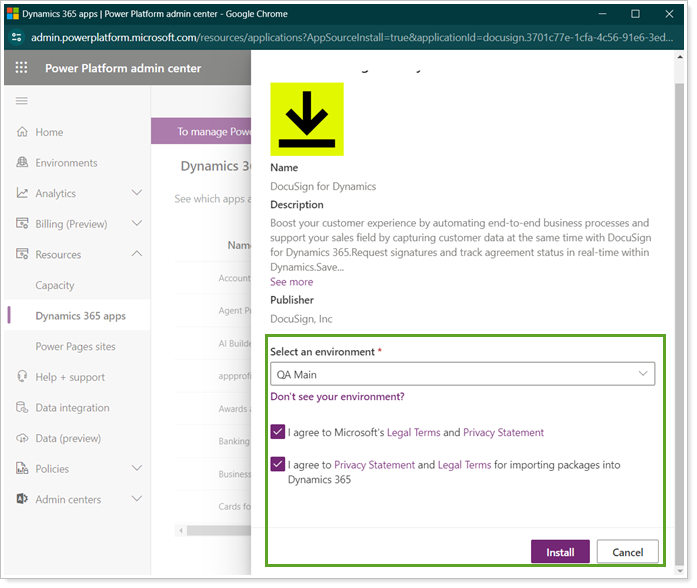
Task: Click the See more description link
Action: point(291,282)
